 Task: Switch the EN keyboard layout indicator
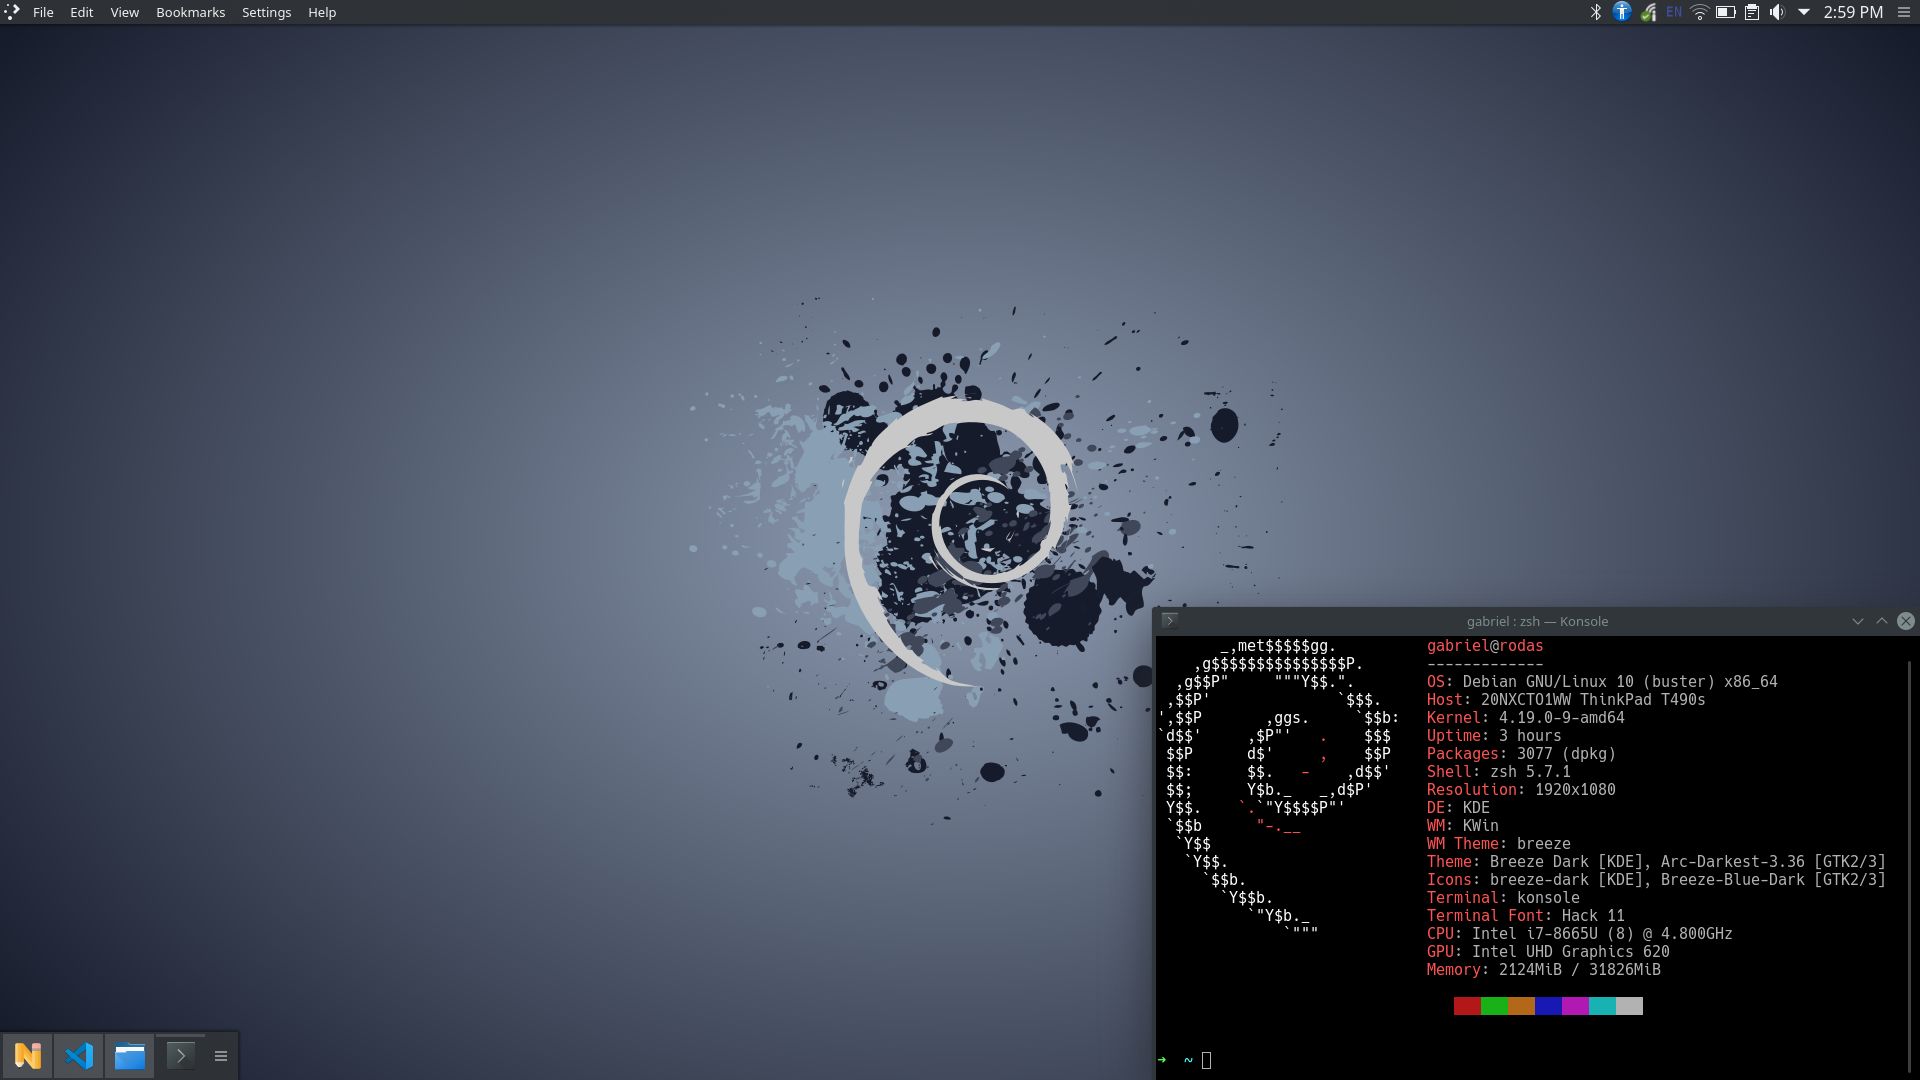[x=1673, y=12]
